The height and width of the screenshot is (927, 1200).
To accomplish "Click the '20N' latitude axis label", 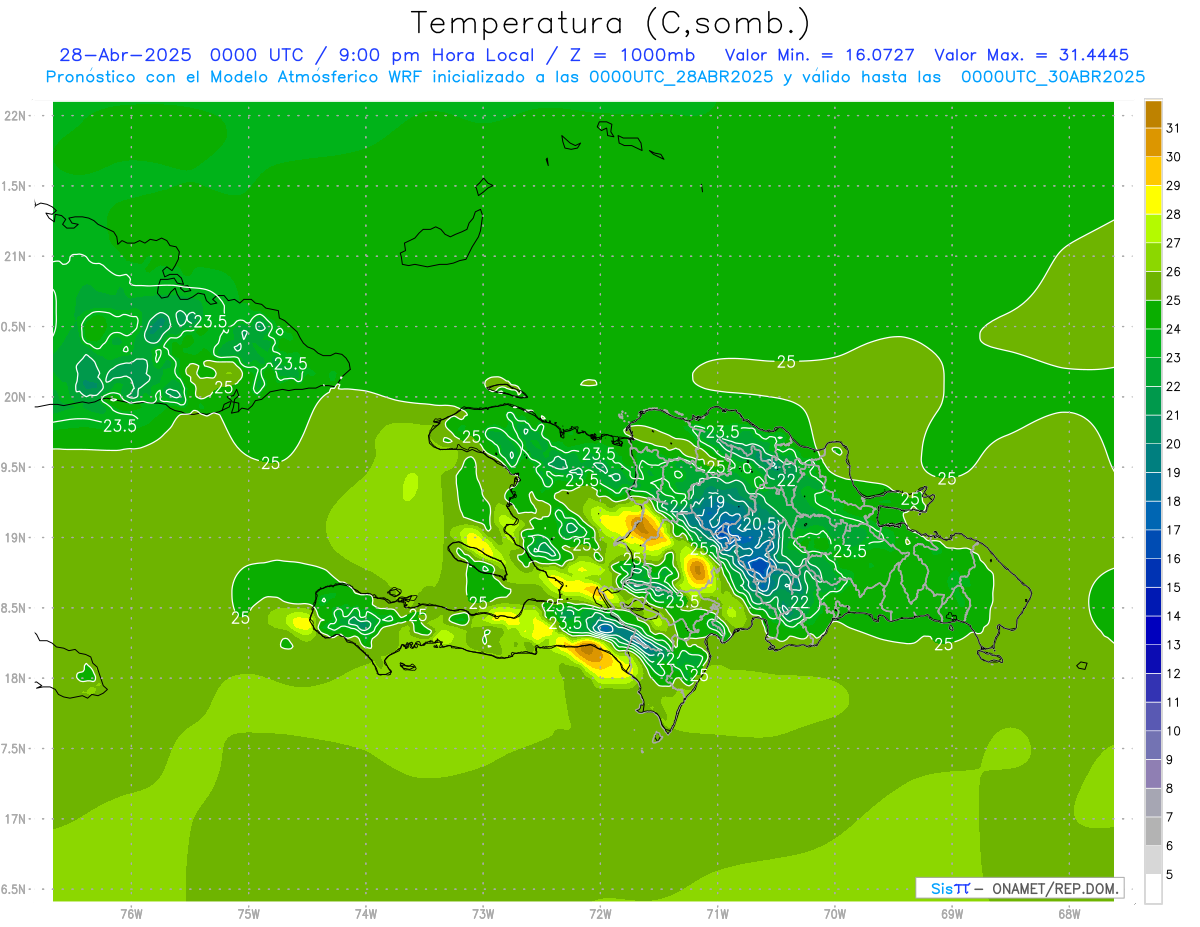I will click(x=14, y=397).
